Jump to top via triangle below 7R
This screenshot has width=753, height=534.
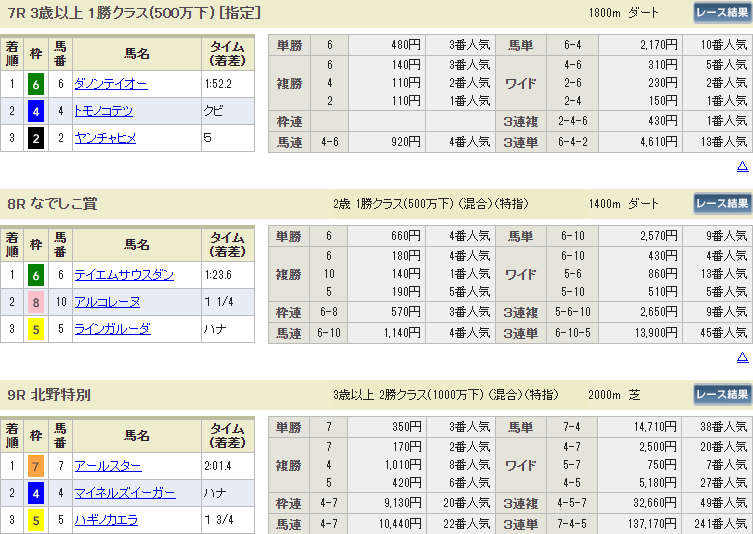[x=742, y=167]
